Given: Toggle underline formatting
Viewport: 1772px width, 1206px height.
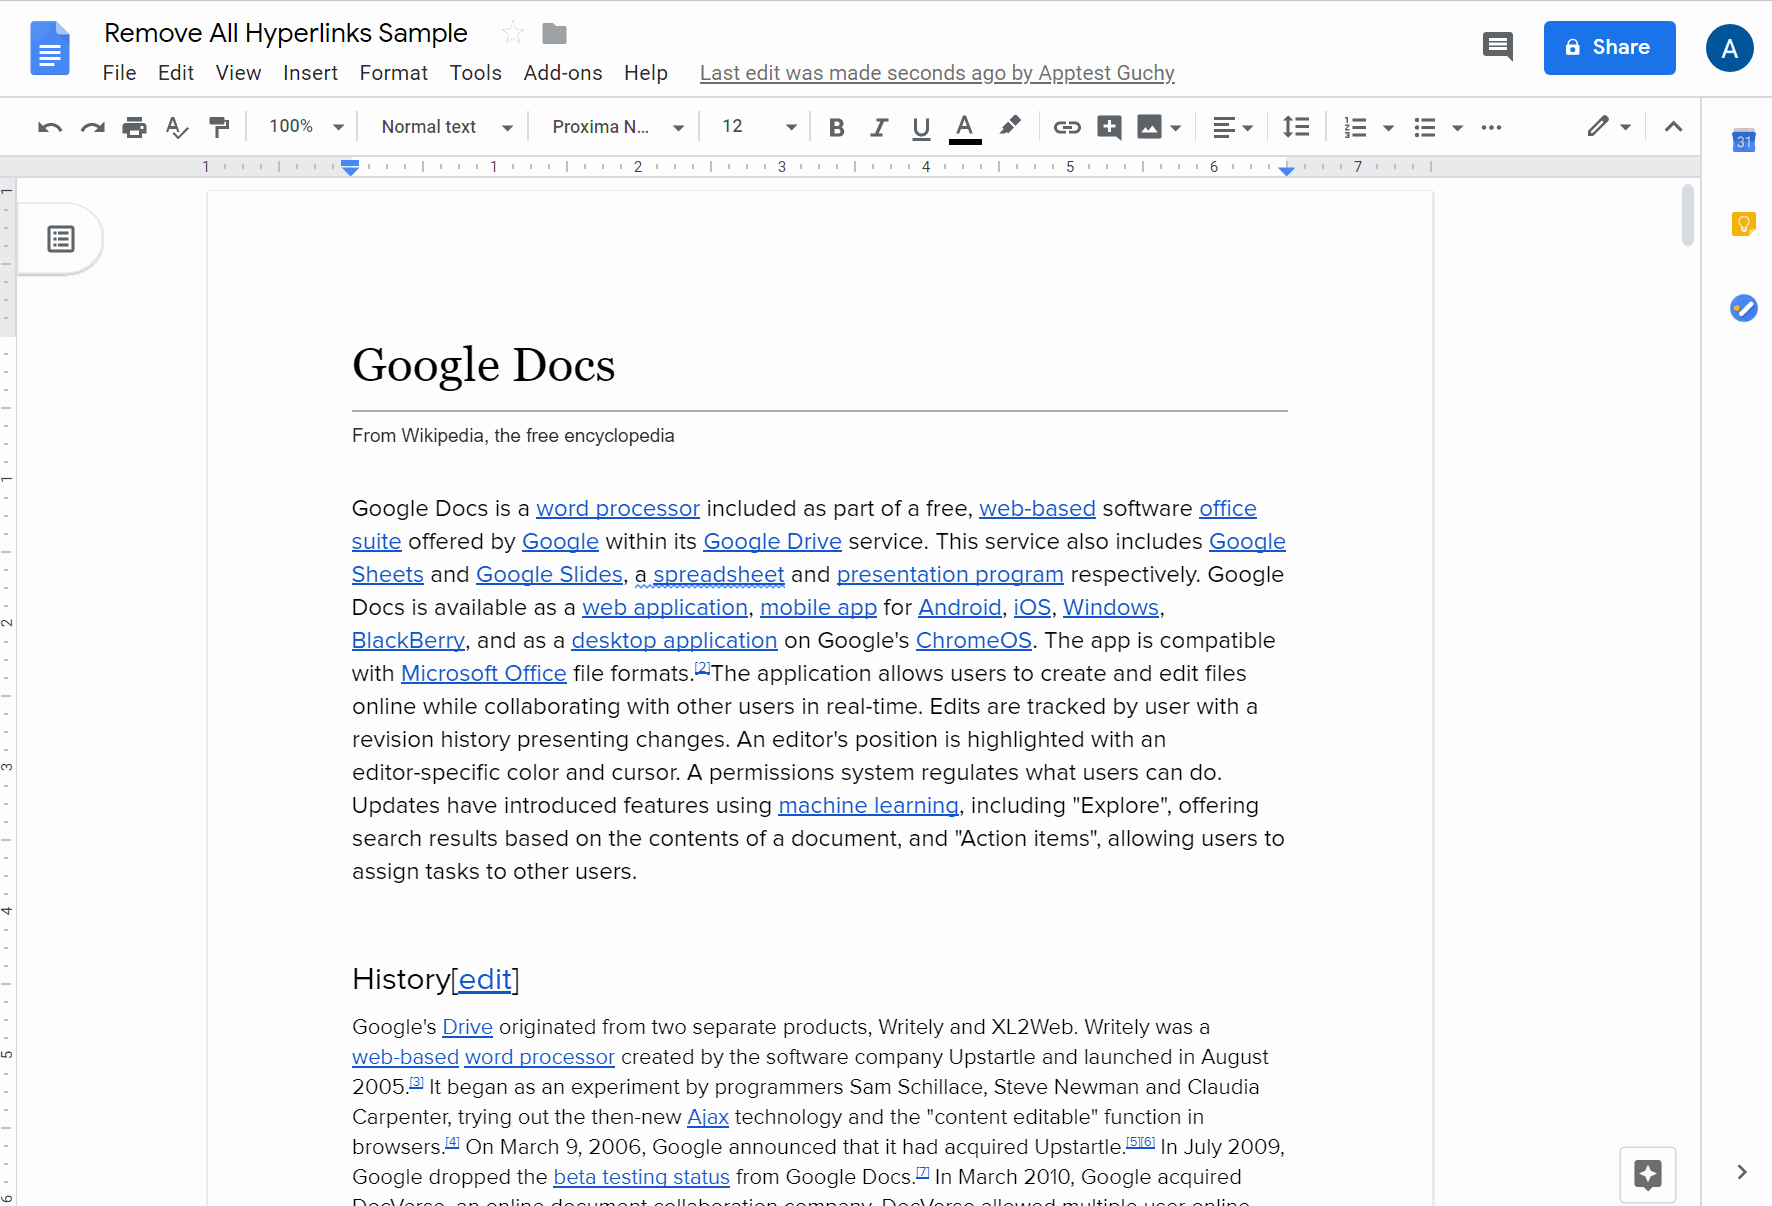Looking at the screenshot, I should pyautogui.click(x=920, y=127).
